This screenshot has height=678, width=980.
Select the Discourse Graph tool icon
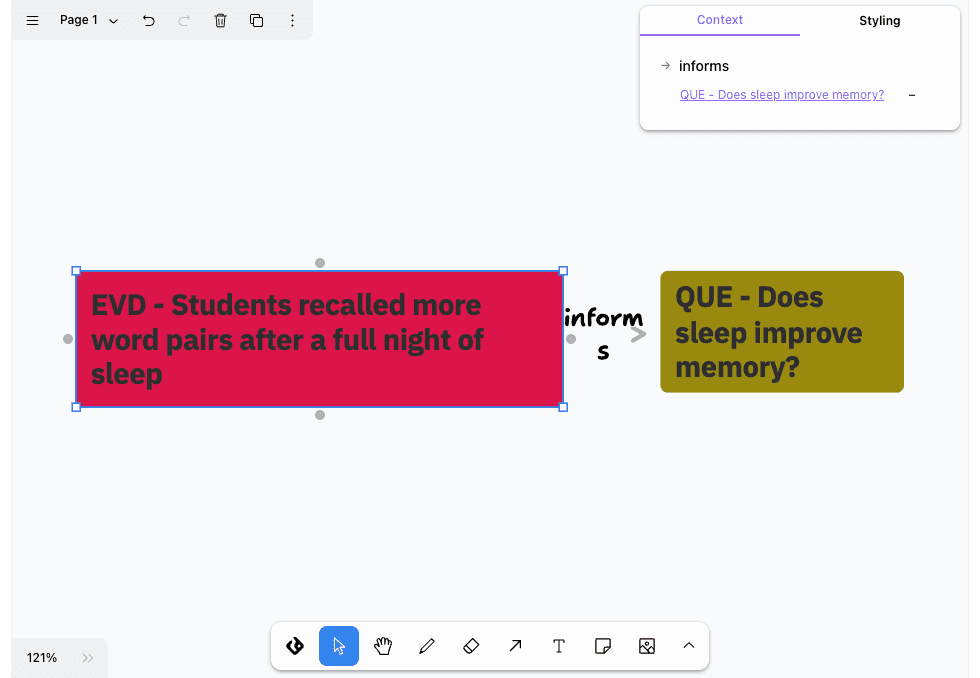point(295,646)
